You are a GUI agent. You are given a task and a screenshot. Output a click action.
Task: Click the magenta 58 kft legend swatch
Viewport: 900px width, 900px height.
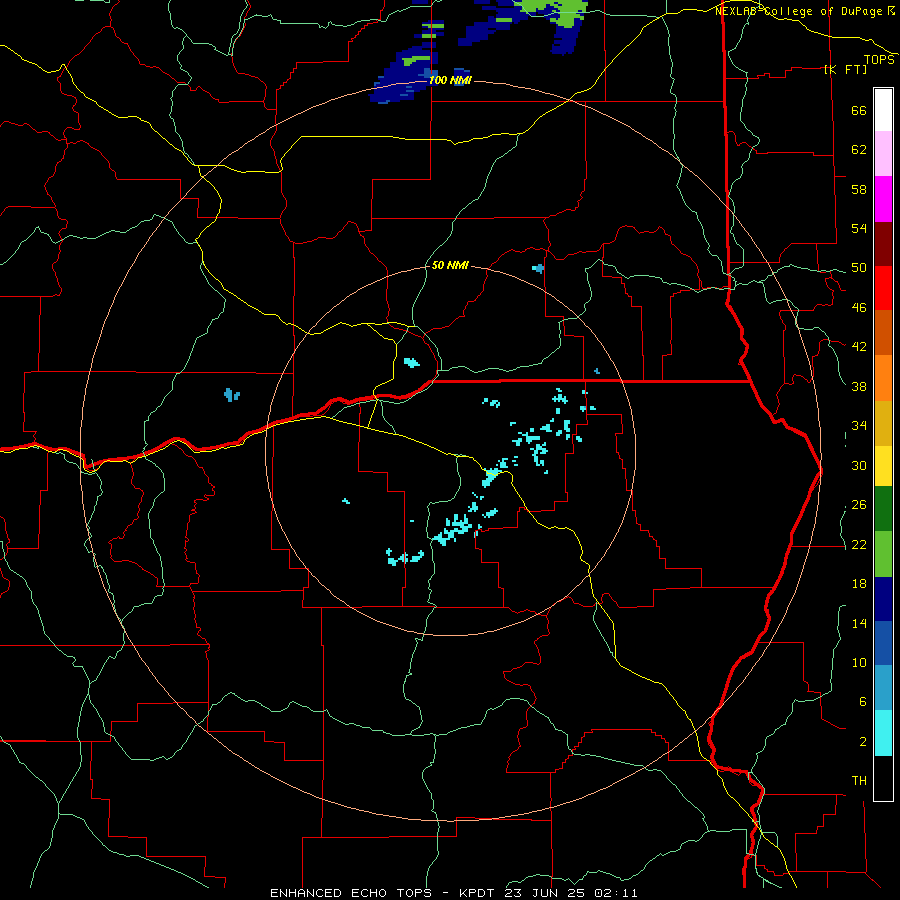(883, 199)
